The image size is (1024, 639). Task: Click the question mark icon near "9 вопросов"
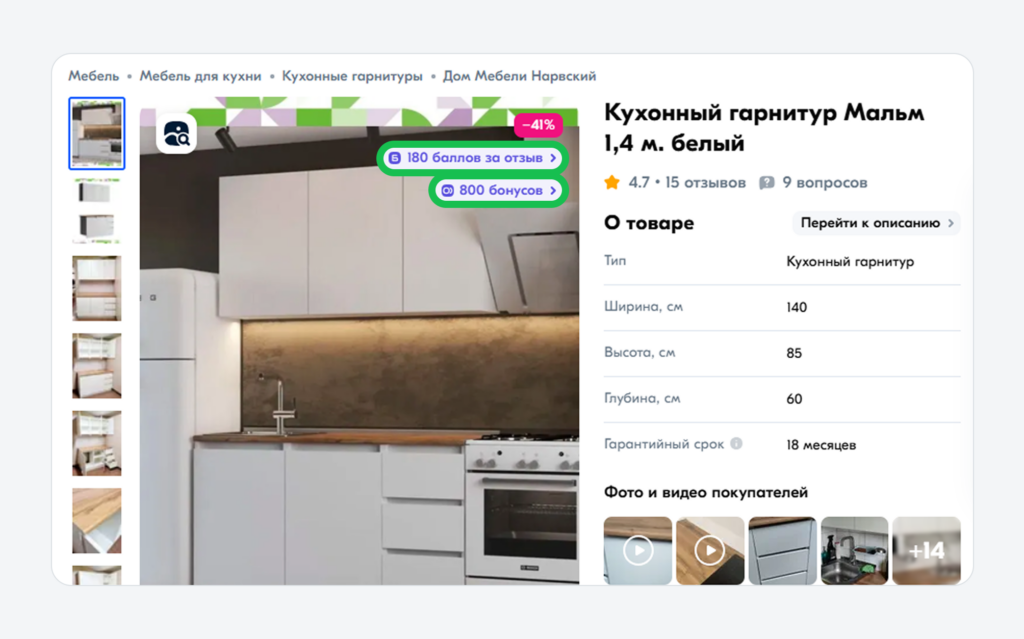(x=766, y=182)
